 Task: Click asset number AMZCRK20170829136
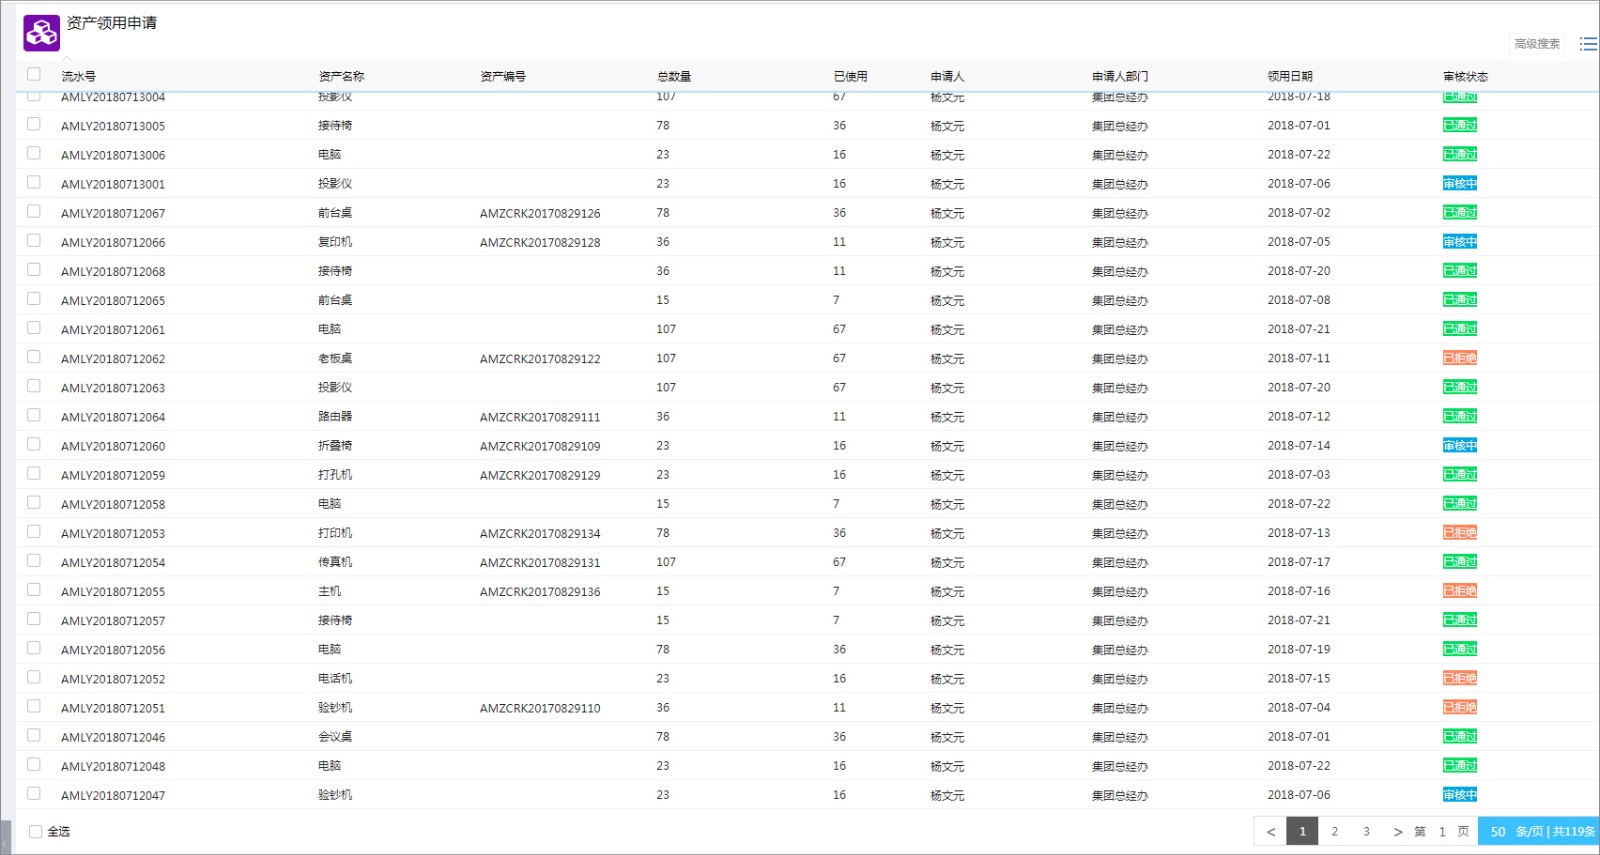[540, 591]
